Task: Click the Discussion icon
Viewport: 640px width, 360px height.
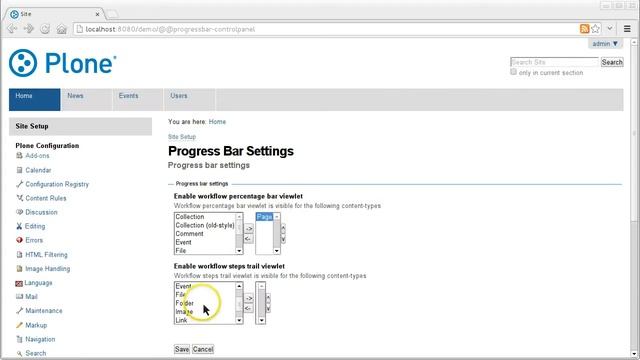Action: point(19,212)
